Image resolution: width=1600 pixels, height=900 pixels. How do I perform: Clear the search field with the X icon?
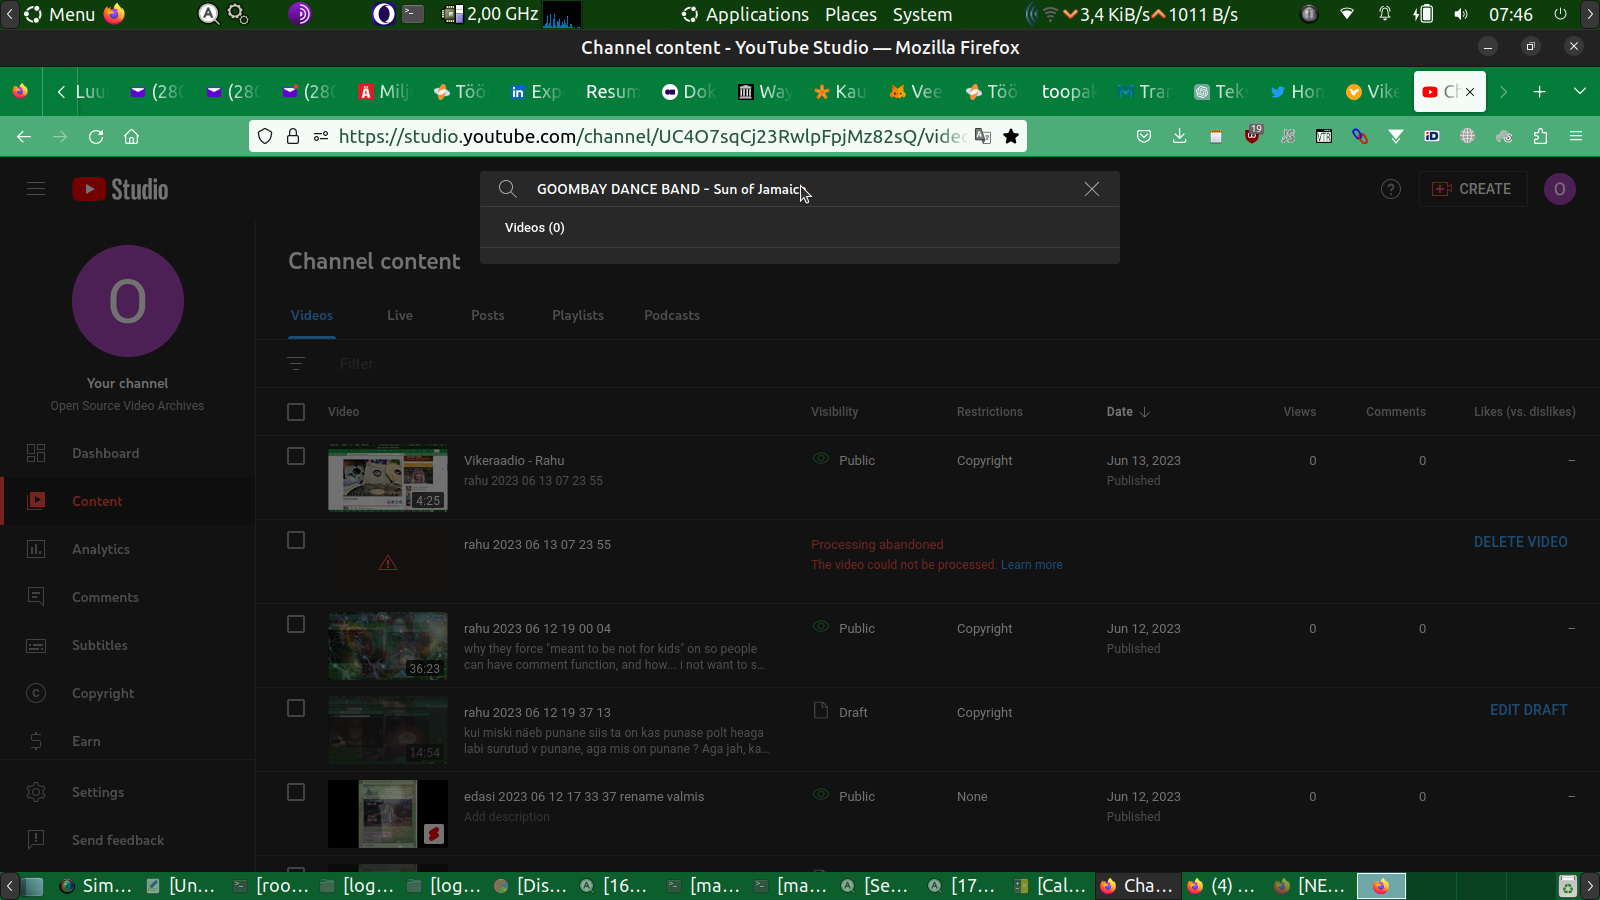click(x=1092, y=189)
